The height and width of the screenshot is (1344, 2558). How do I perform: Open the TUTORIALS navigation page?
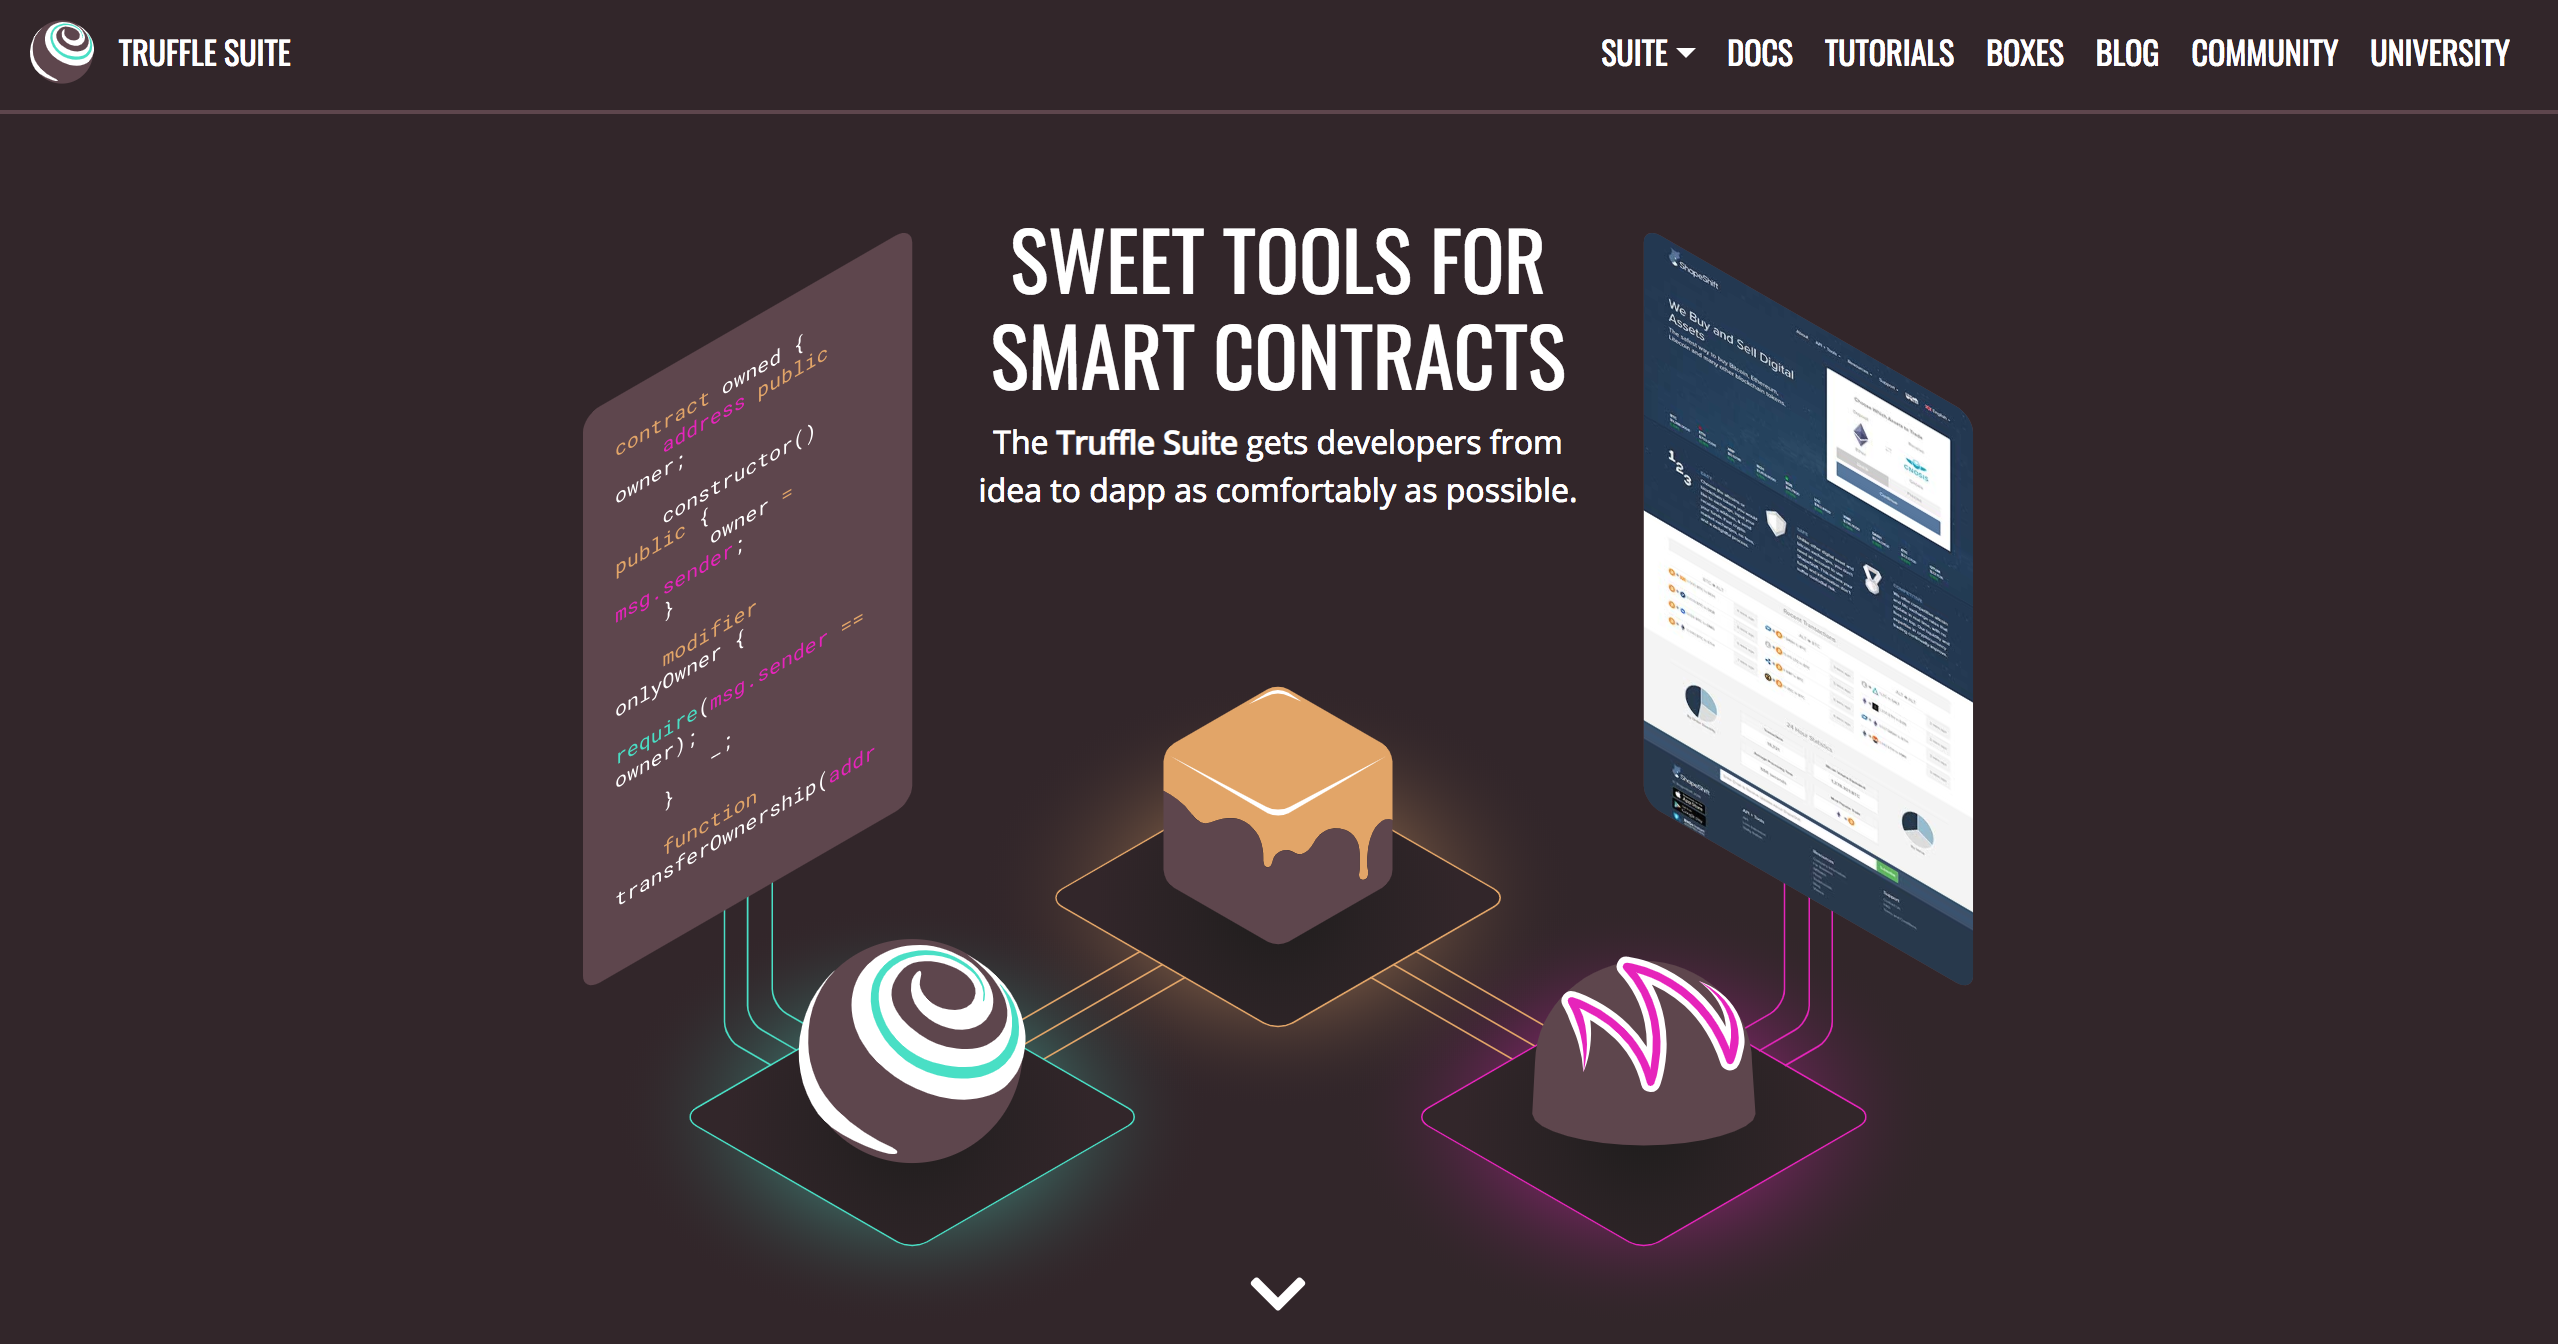(x=1888, y=52)
